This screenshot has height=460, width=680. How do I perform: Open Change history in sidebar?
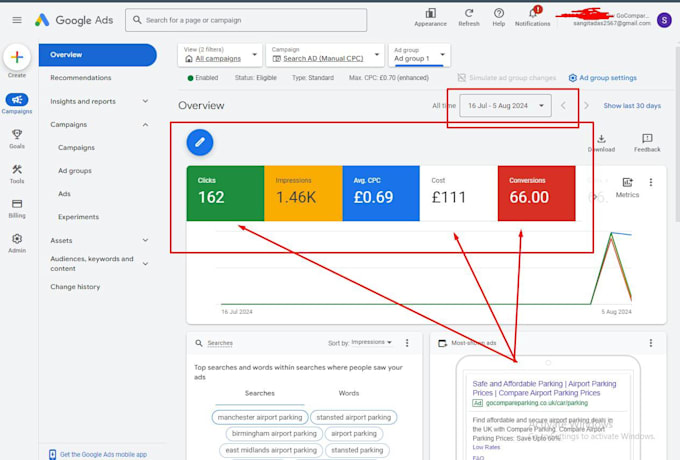(x=75, y=287)
